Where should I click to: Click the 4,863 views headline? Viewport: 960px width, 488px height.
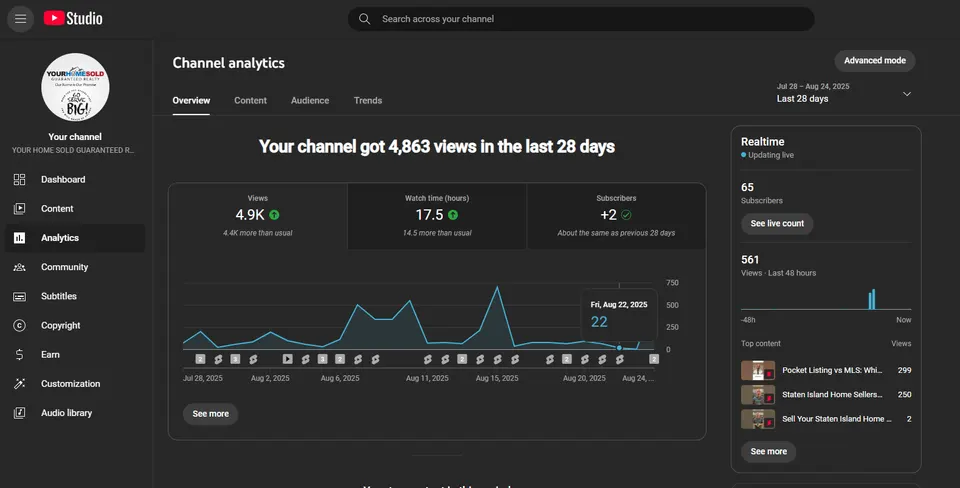437,147
